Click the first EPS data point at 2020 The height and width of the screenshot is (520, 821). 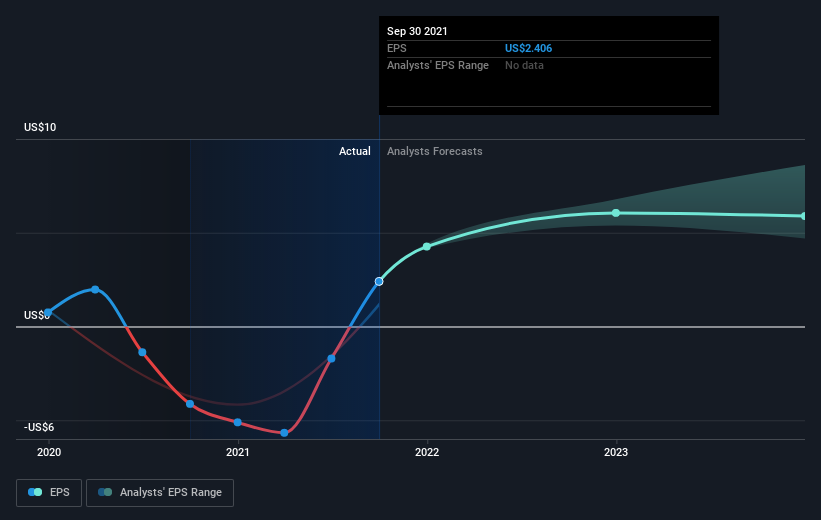pyautogui.click(x=48, y=313)
